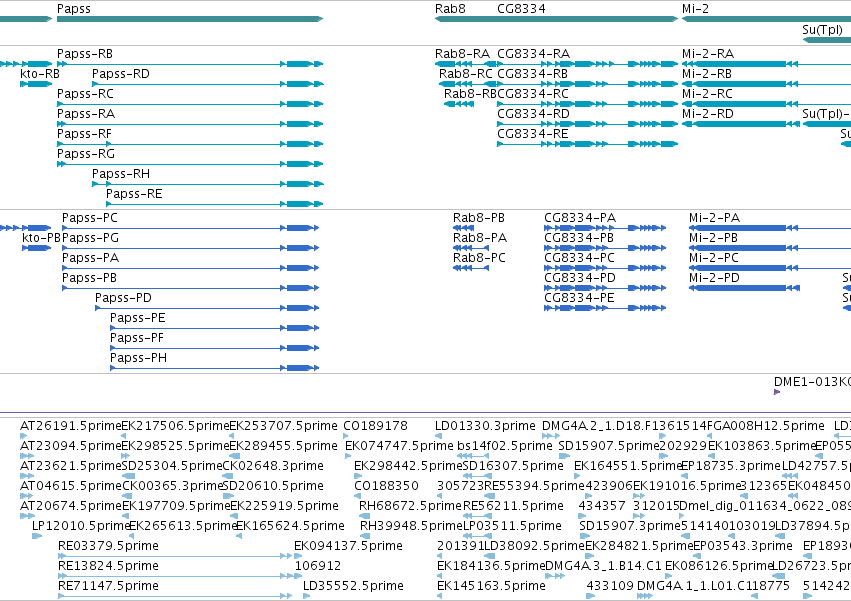Open the EK094137.5prime EST label

348,546
